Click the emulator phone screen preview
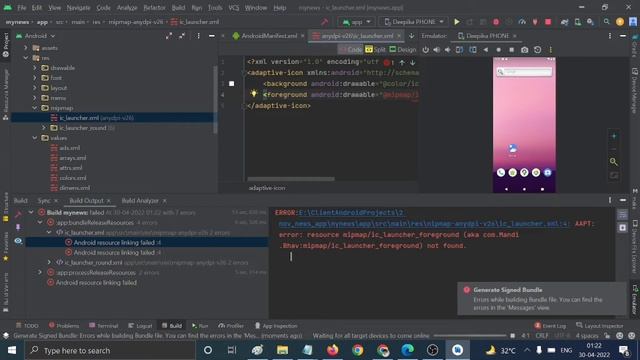Viewport: 640px width, 360px height. coord(524,124)
